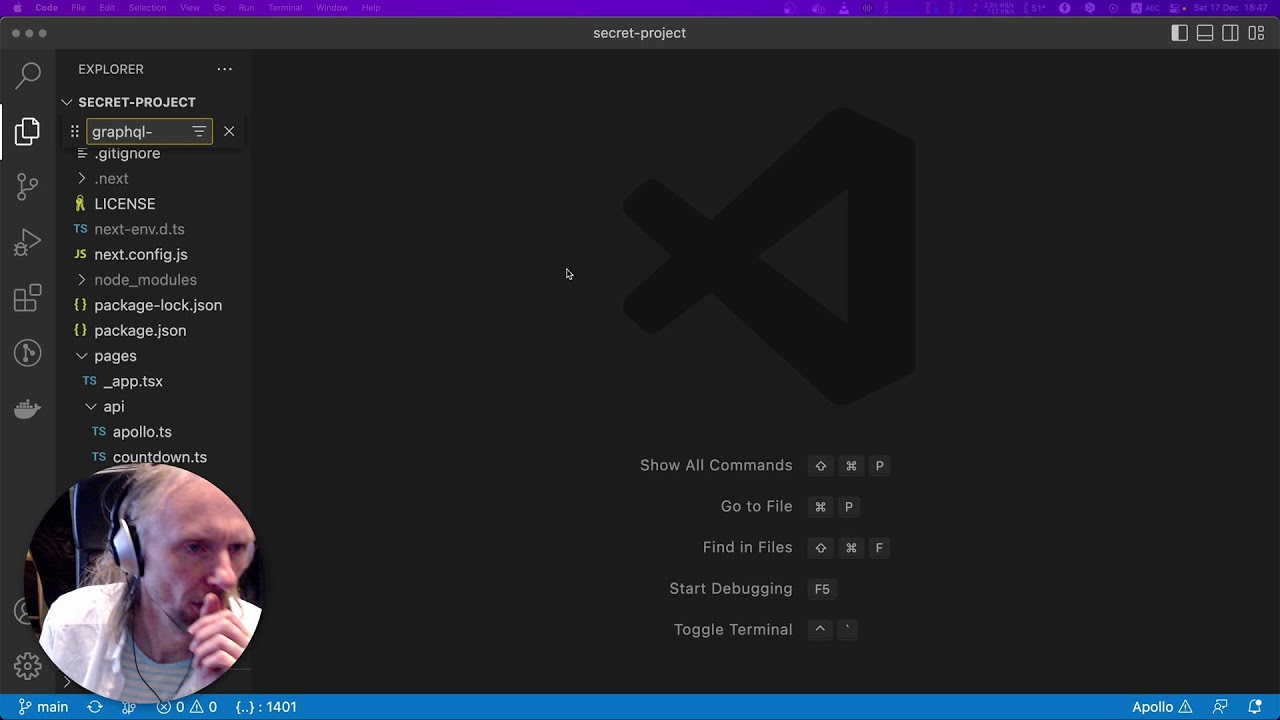The image size is (1280, 720).
Task: Open the View menu
Action: (189, 8)
